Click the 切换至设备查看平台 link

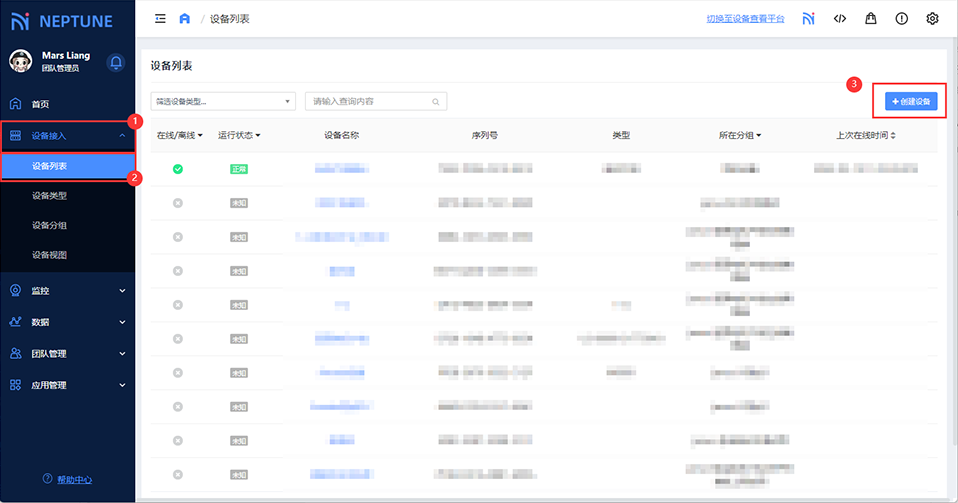745,19
